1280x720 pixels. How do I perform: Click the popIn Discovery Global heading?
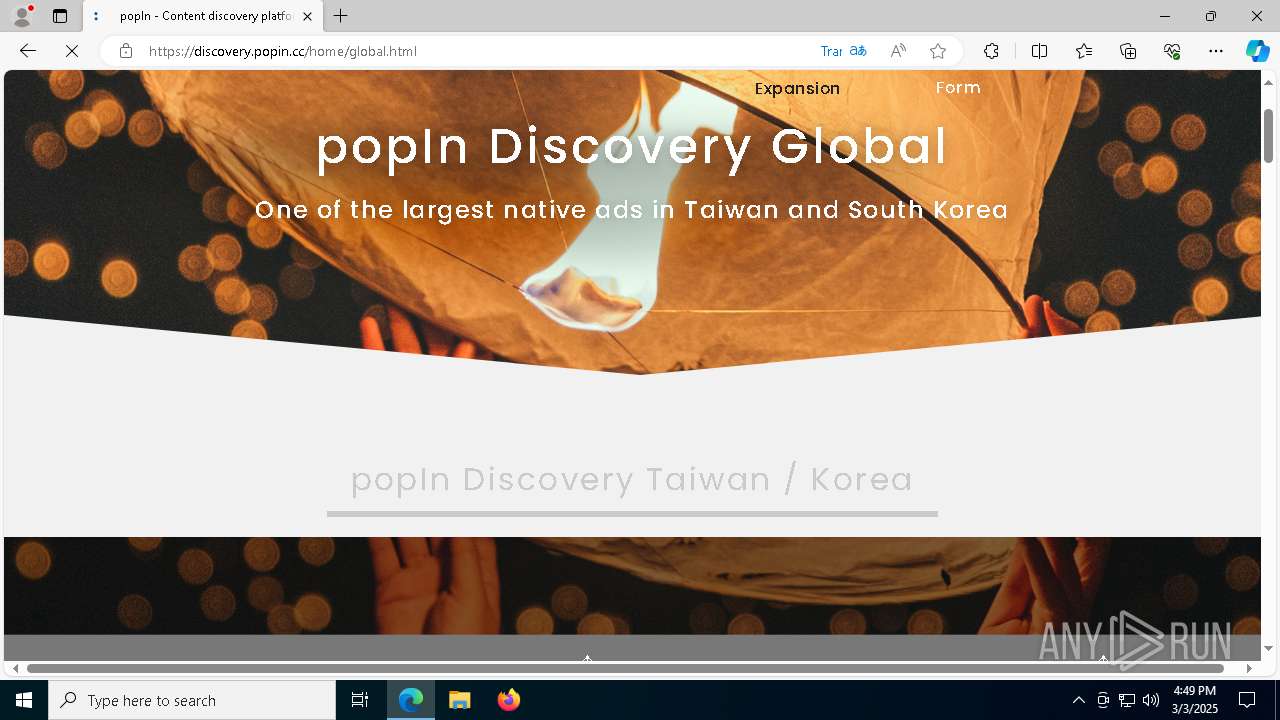(x=631, y=146)
